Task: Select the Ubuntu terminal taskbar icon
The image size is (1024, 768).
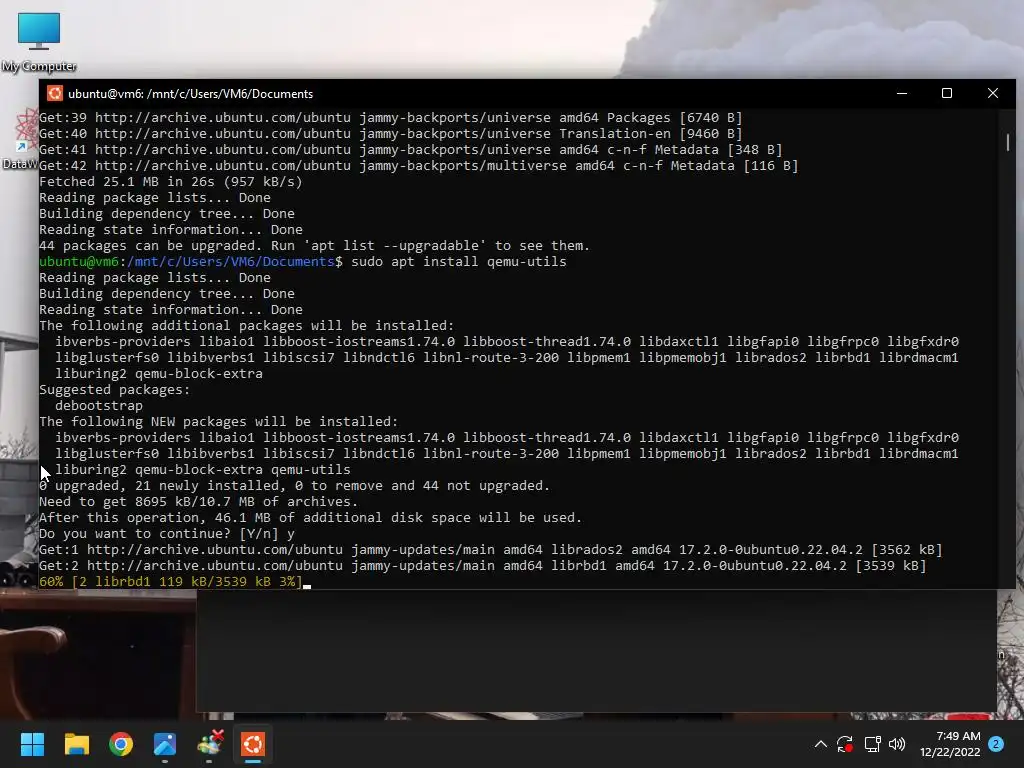Action: click(x=253, y=744)
